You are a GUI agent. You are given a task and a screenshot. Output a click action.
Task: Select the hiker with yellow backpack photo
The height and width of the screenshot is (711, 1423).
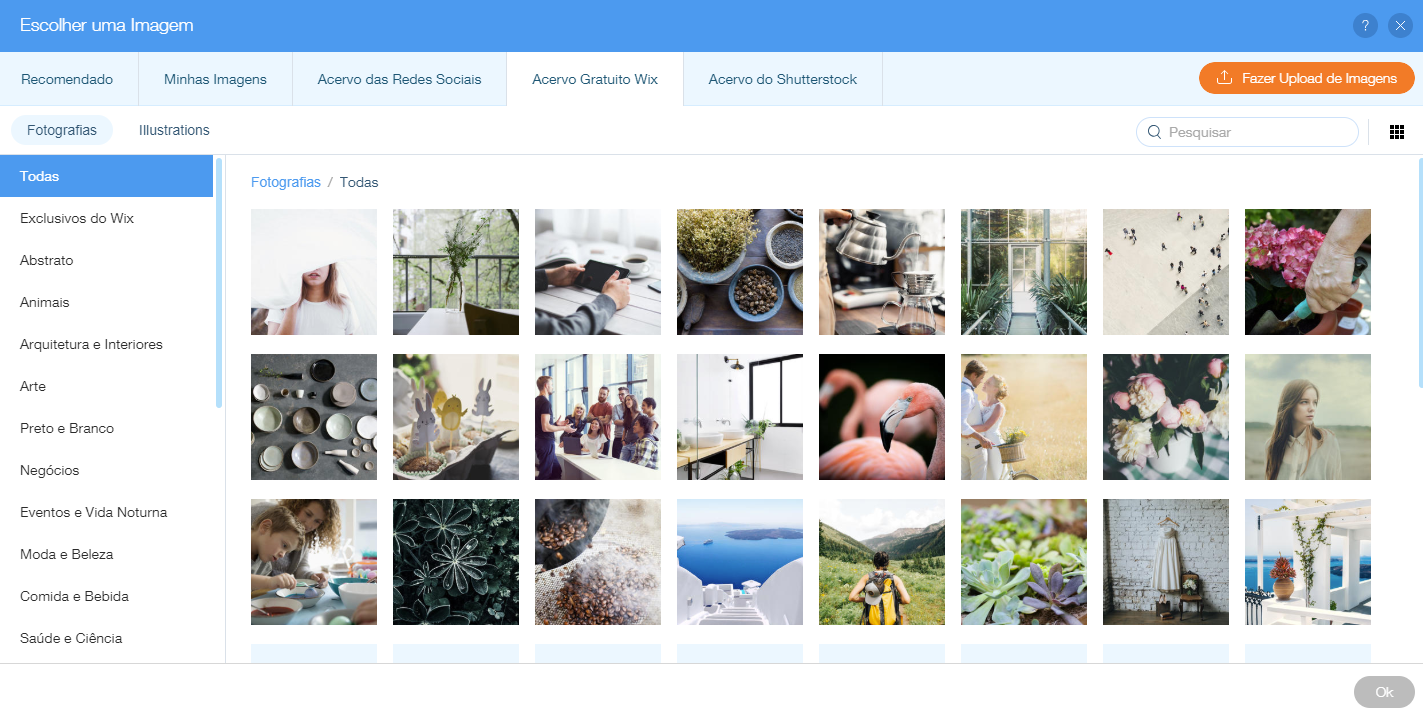882,562
